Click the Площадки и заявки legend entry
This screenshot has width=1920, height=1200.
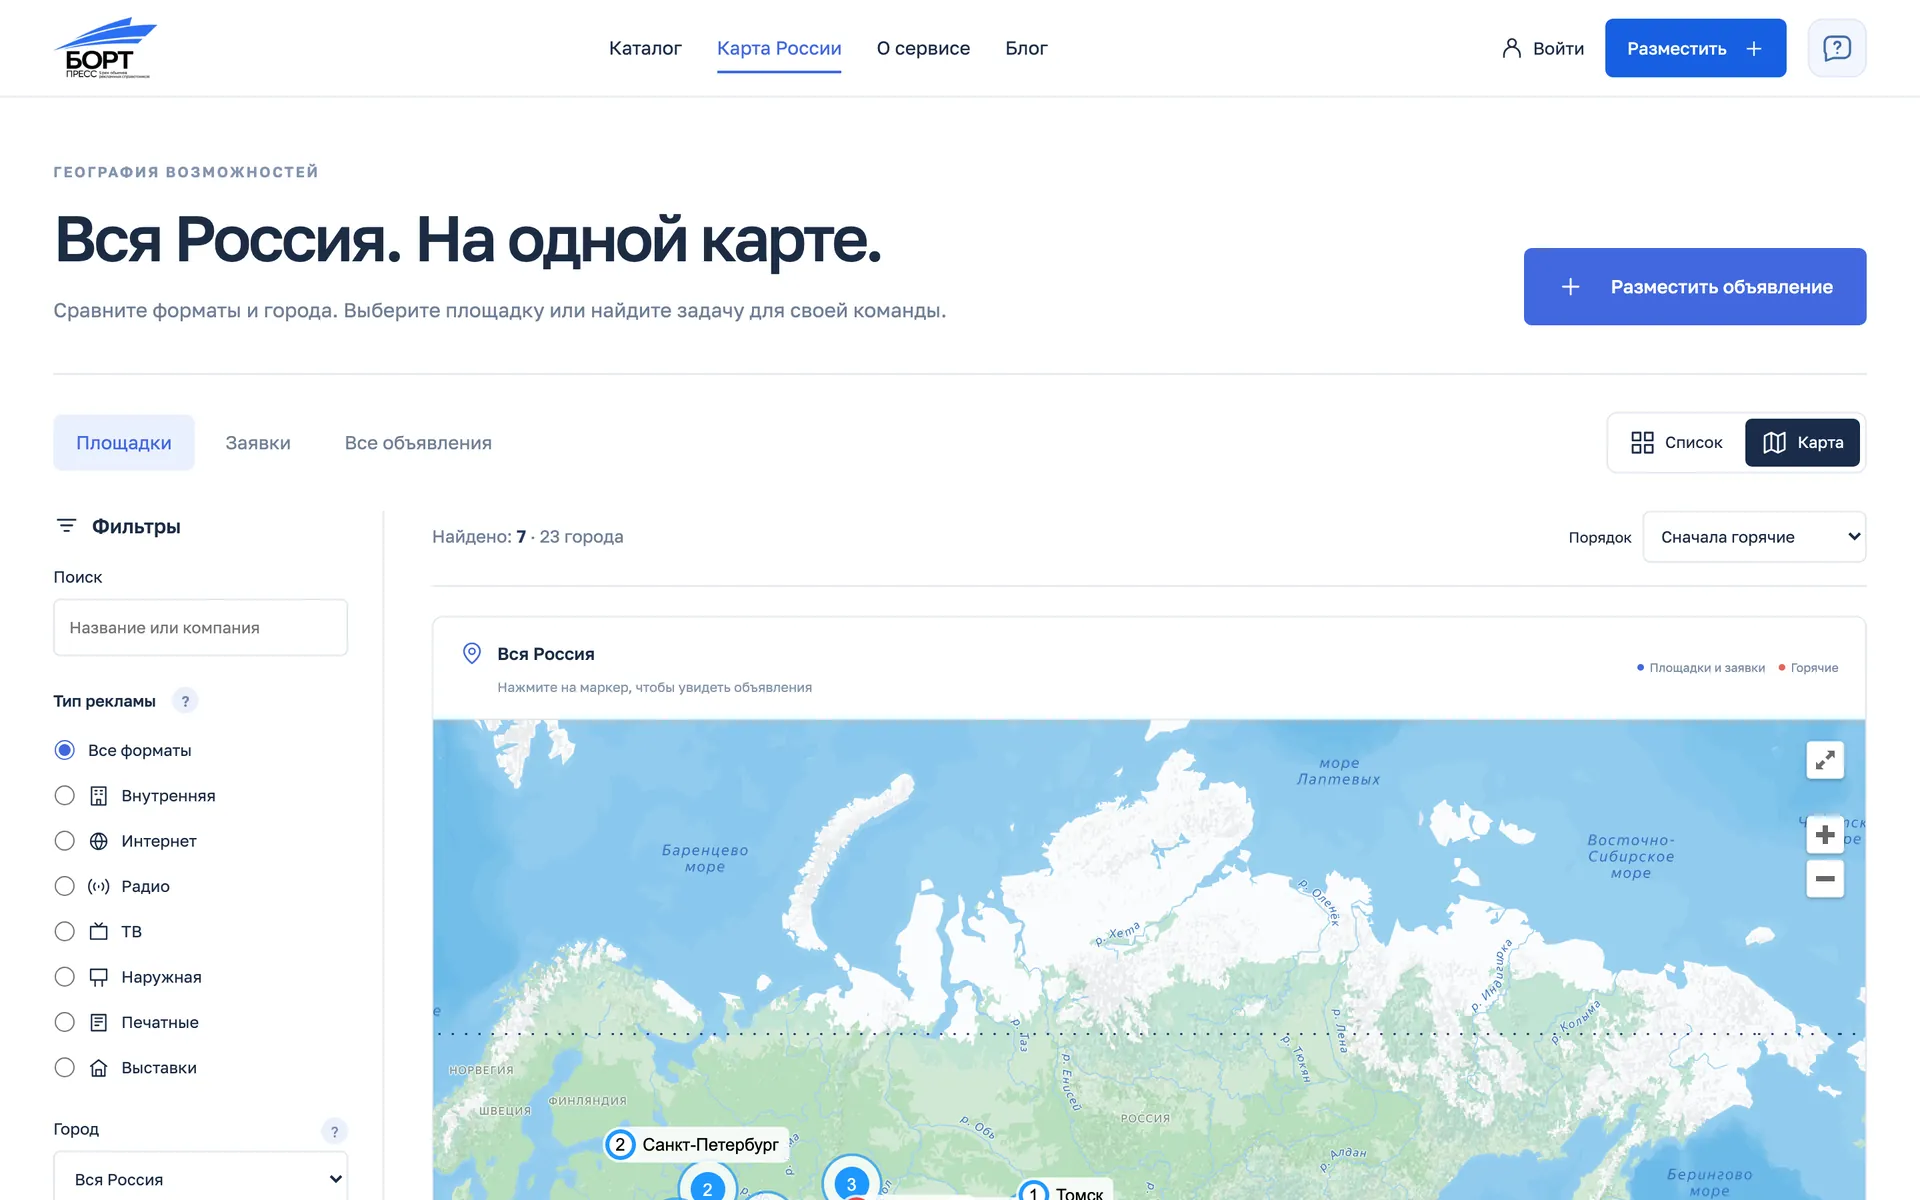1700,668
